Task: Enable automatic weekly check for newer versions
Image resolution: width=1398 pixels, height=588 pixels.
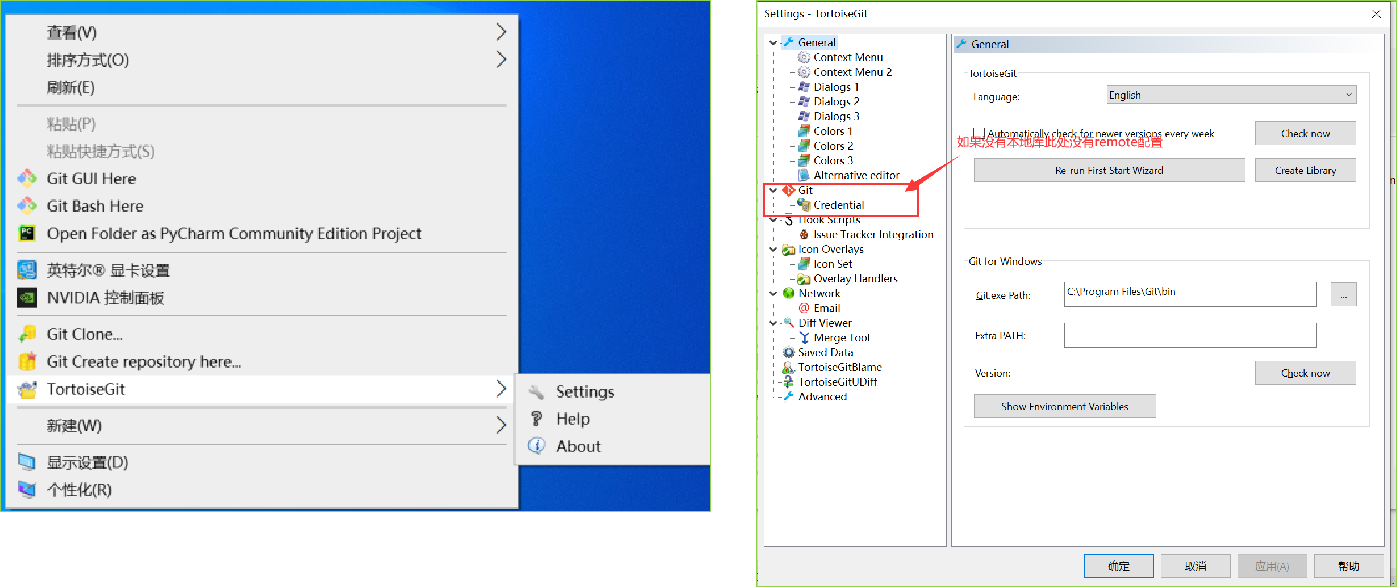Action: (979, 133)
